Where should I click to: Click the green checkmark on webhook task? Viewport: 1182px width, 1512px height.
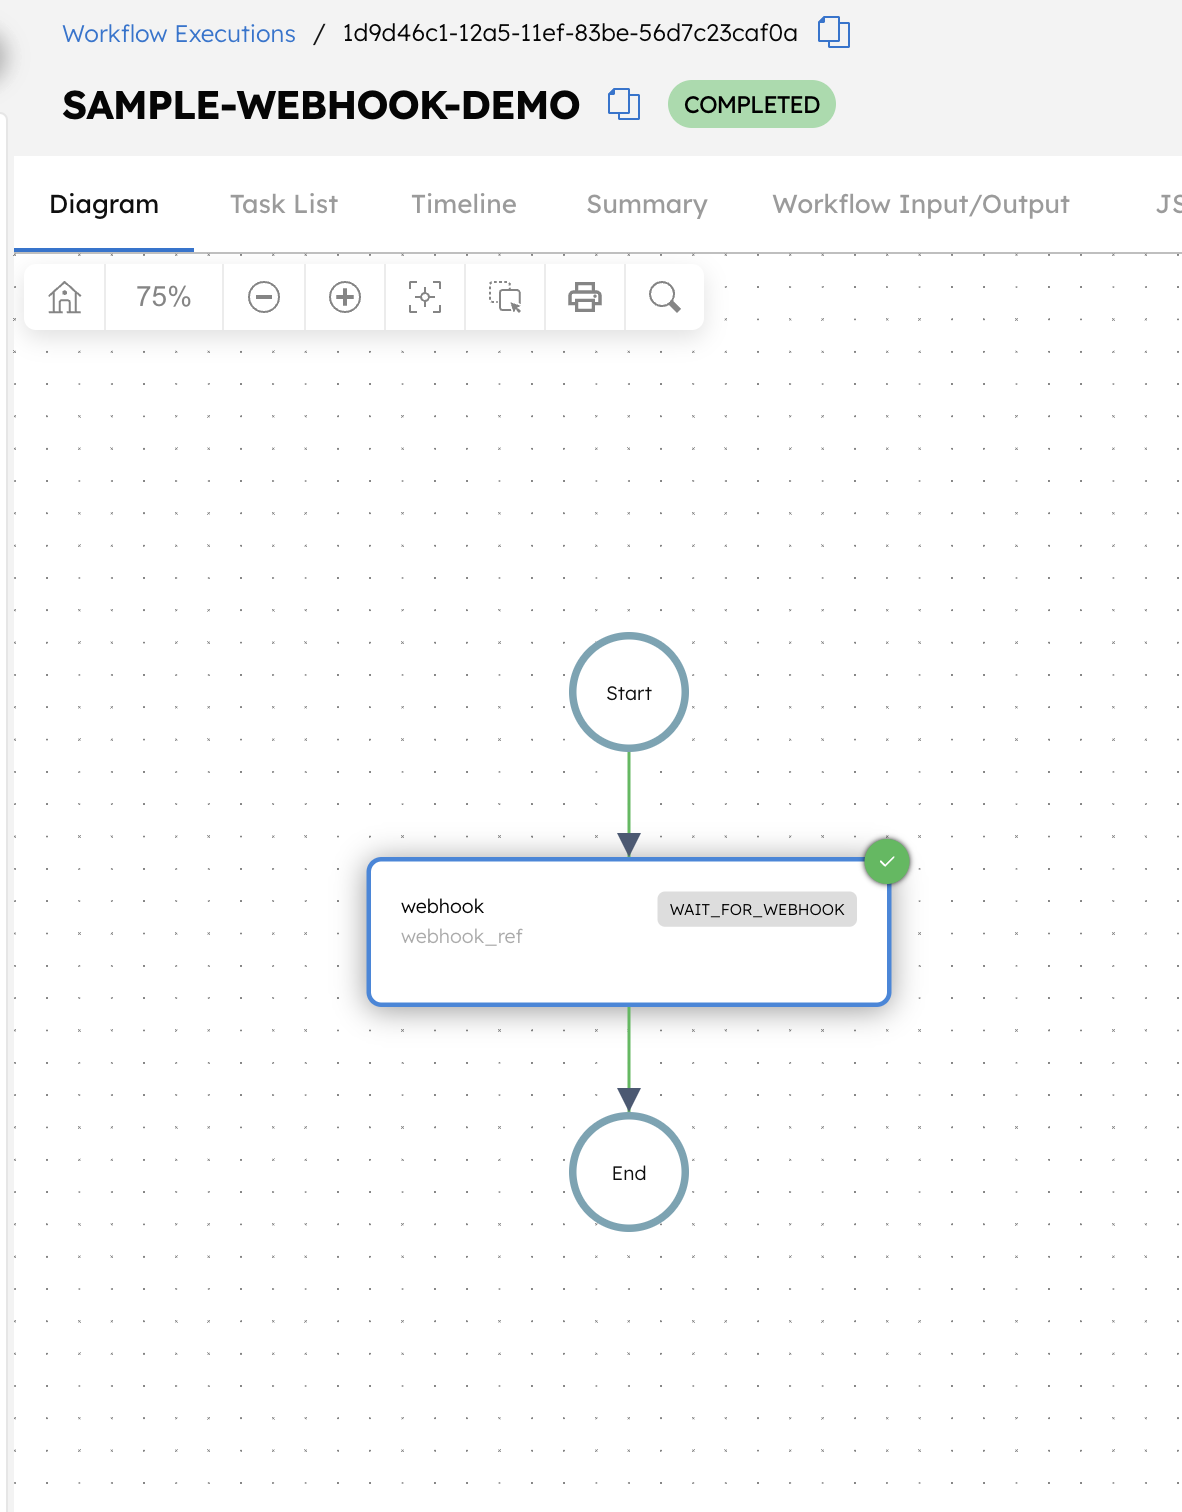click(886, 861)
